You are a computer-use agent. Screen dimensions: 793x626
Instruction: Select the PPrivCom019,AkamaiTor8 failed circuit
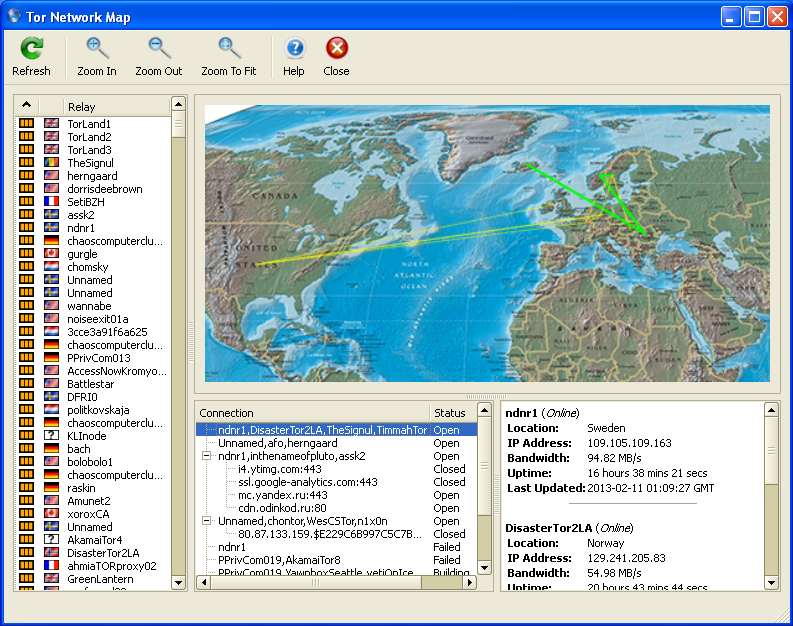tap(279, 560)
